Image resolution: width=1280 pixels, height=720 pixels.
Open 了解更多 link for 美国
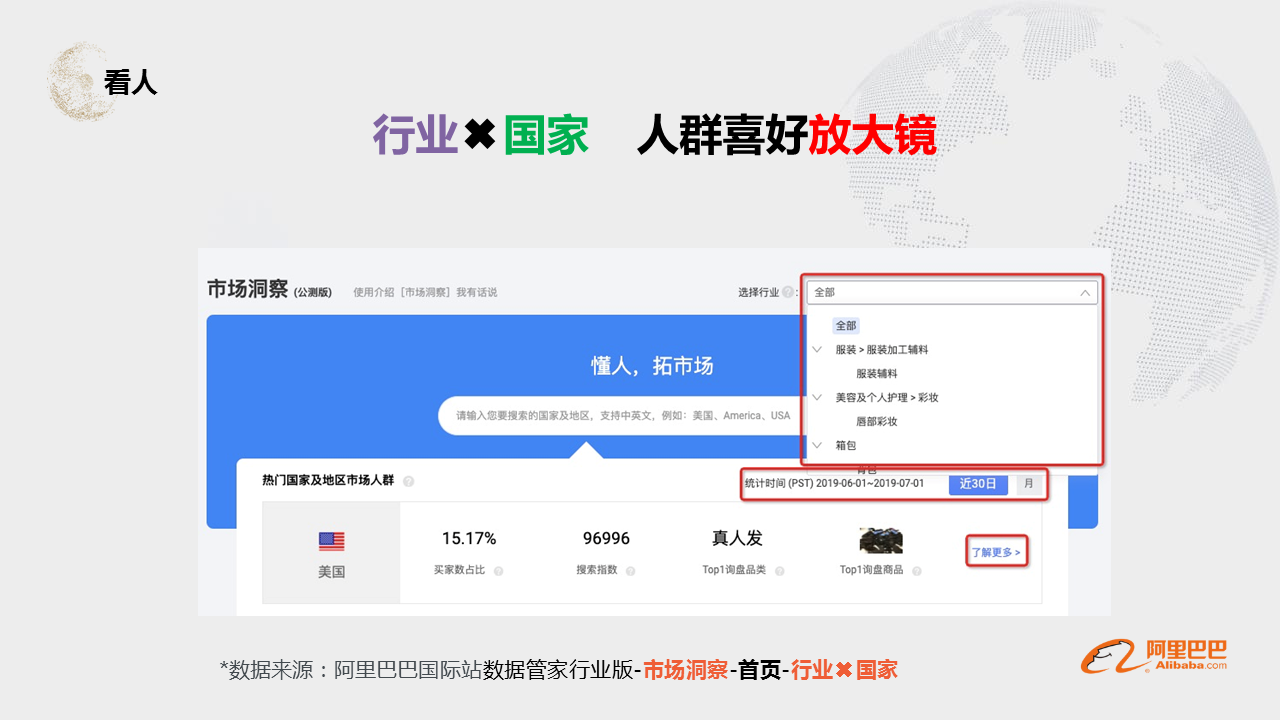pos(995,552)
